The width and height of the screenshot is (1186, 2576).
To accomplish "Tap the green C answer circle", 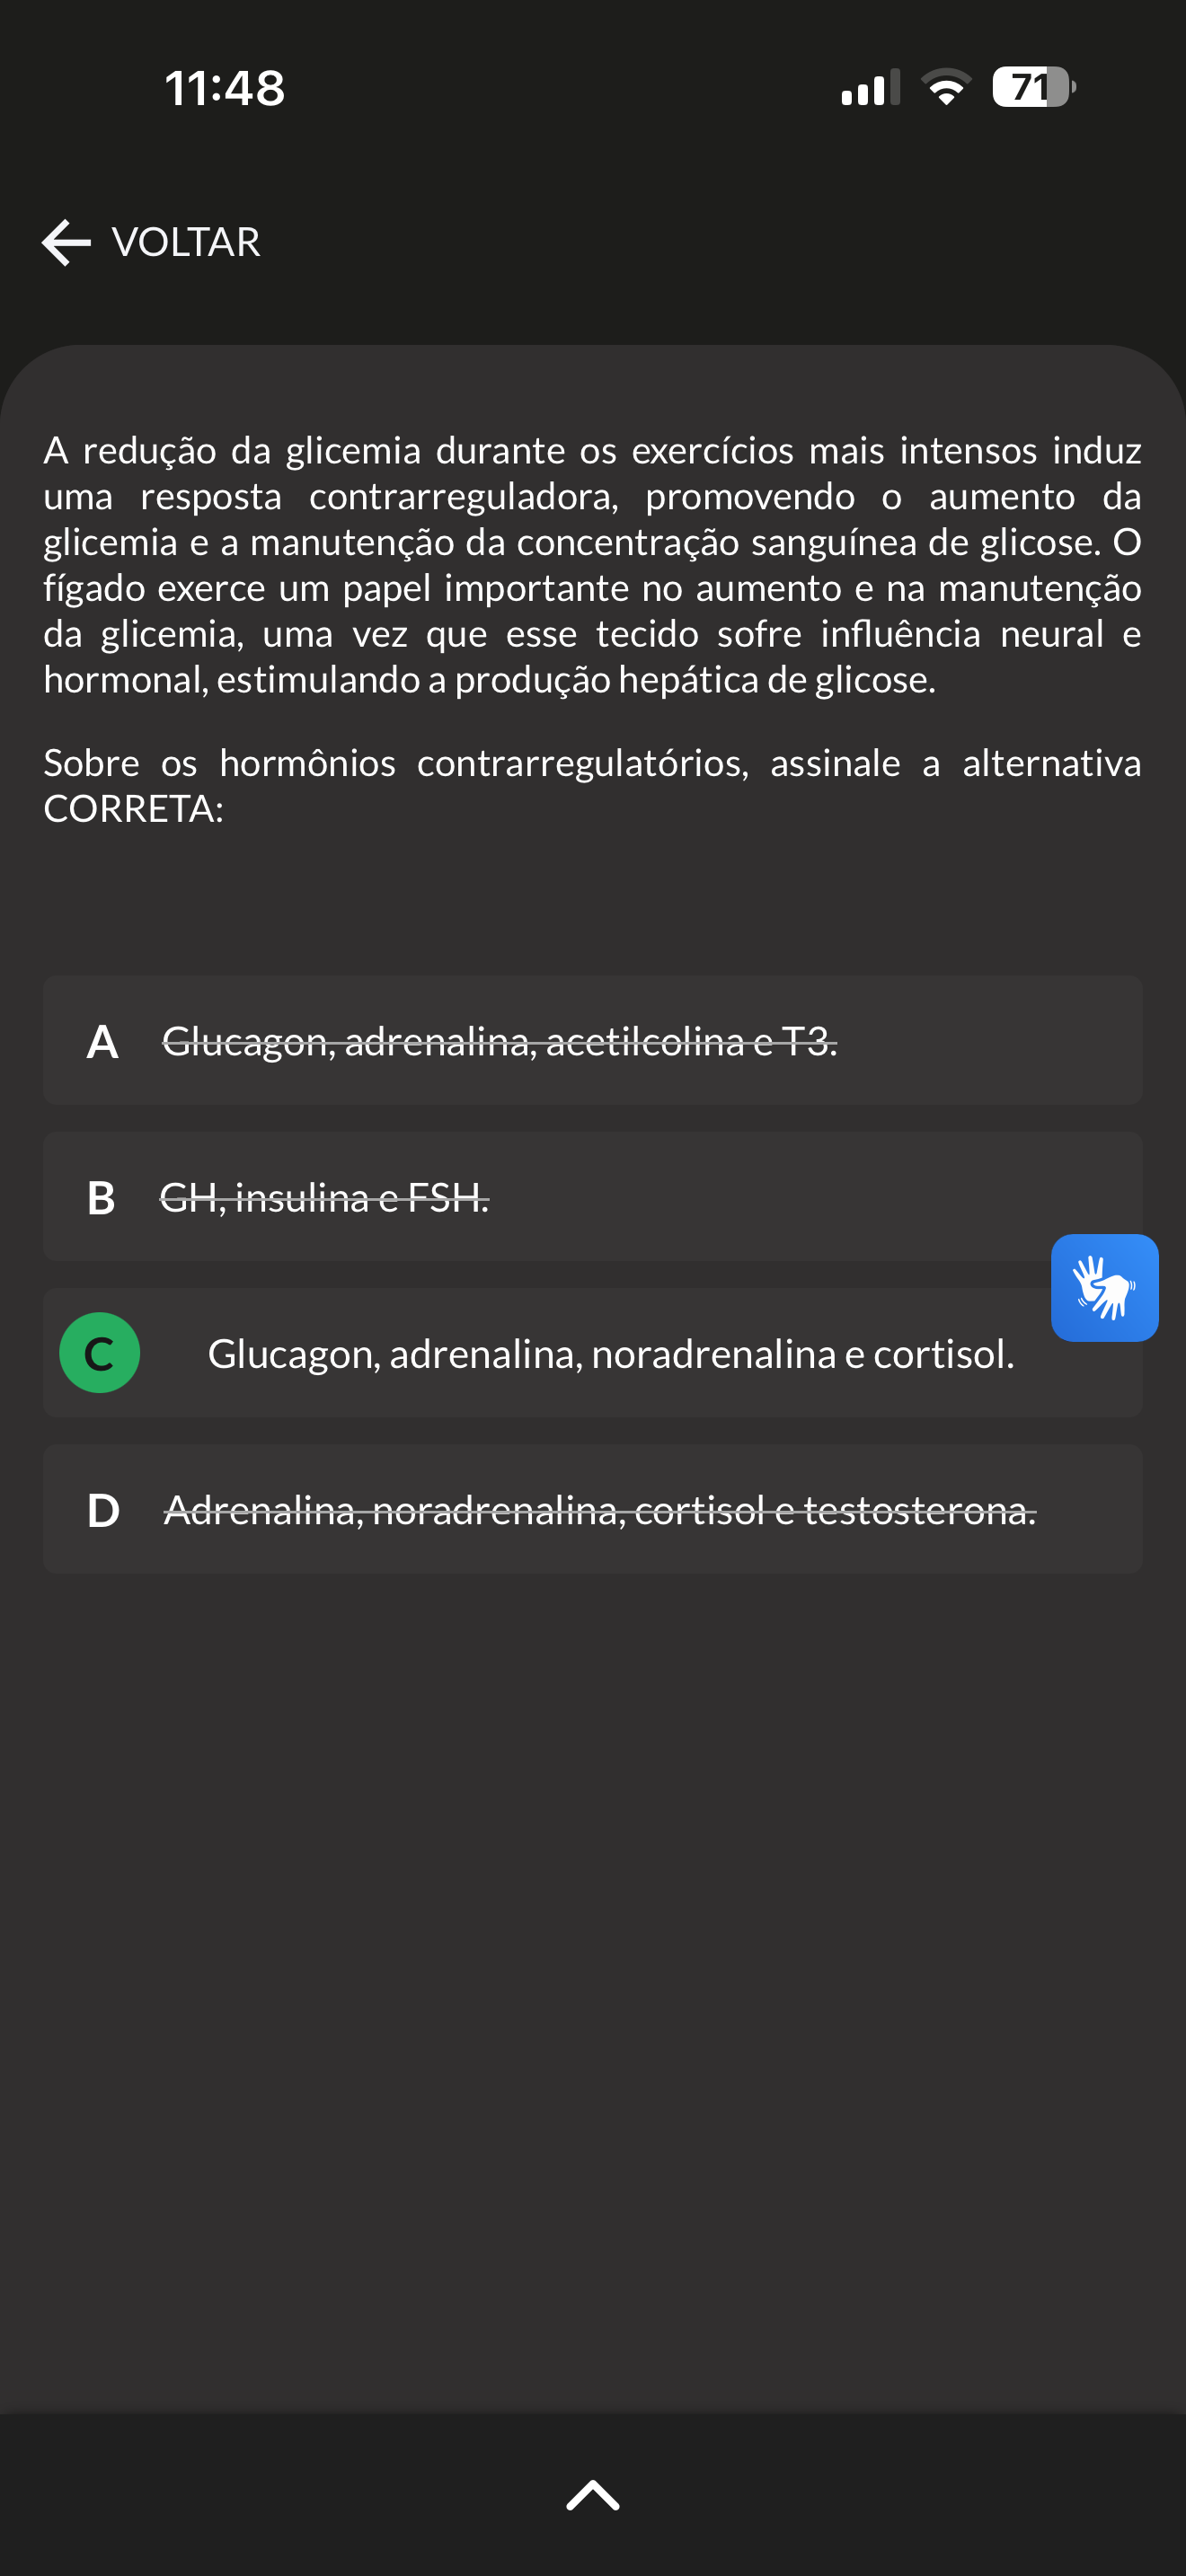I will point(100,1352).
